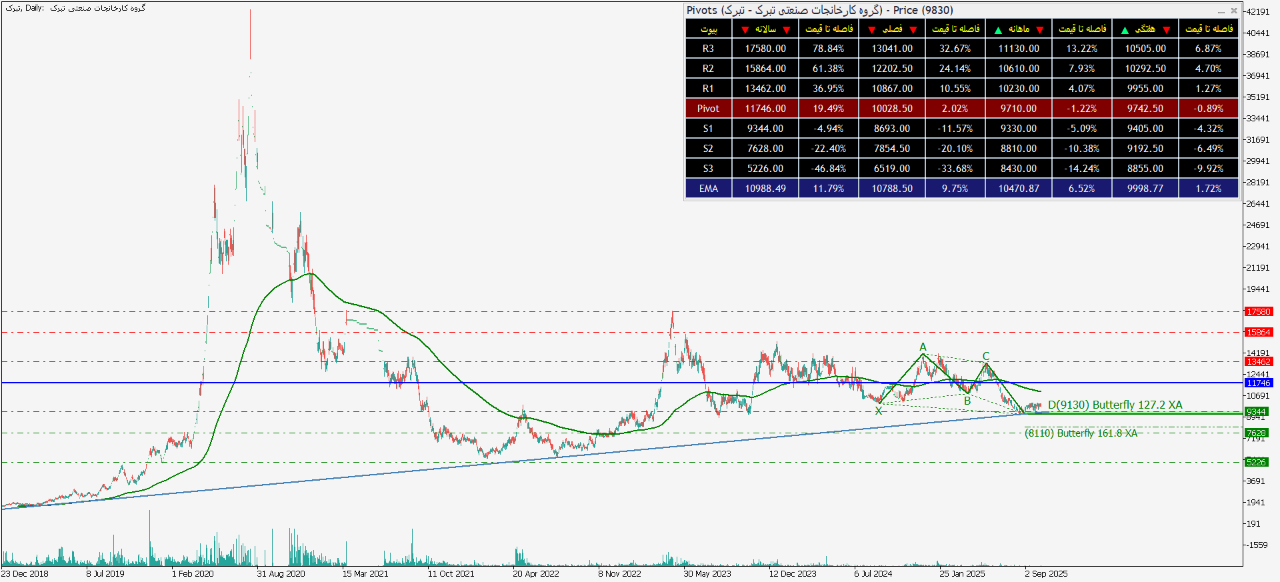Click the red arrow right of سالانه
Screen dimensions: 1280x582
788,29
